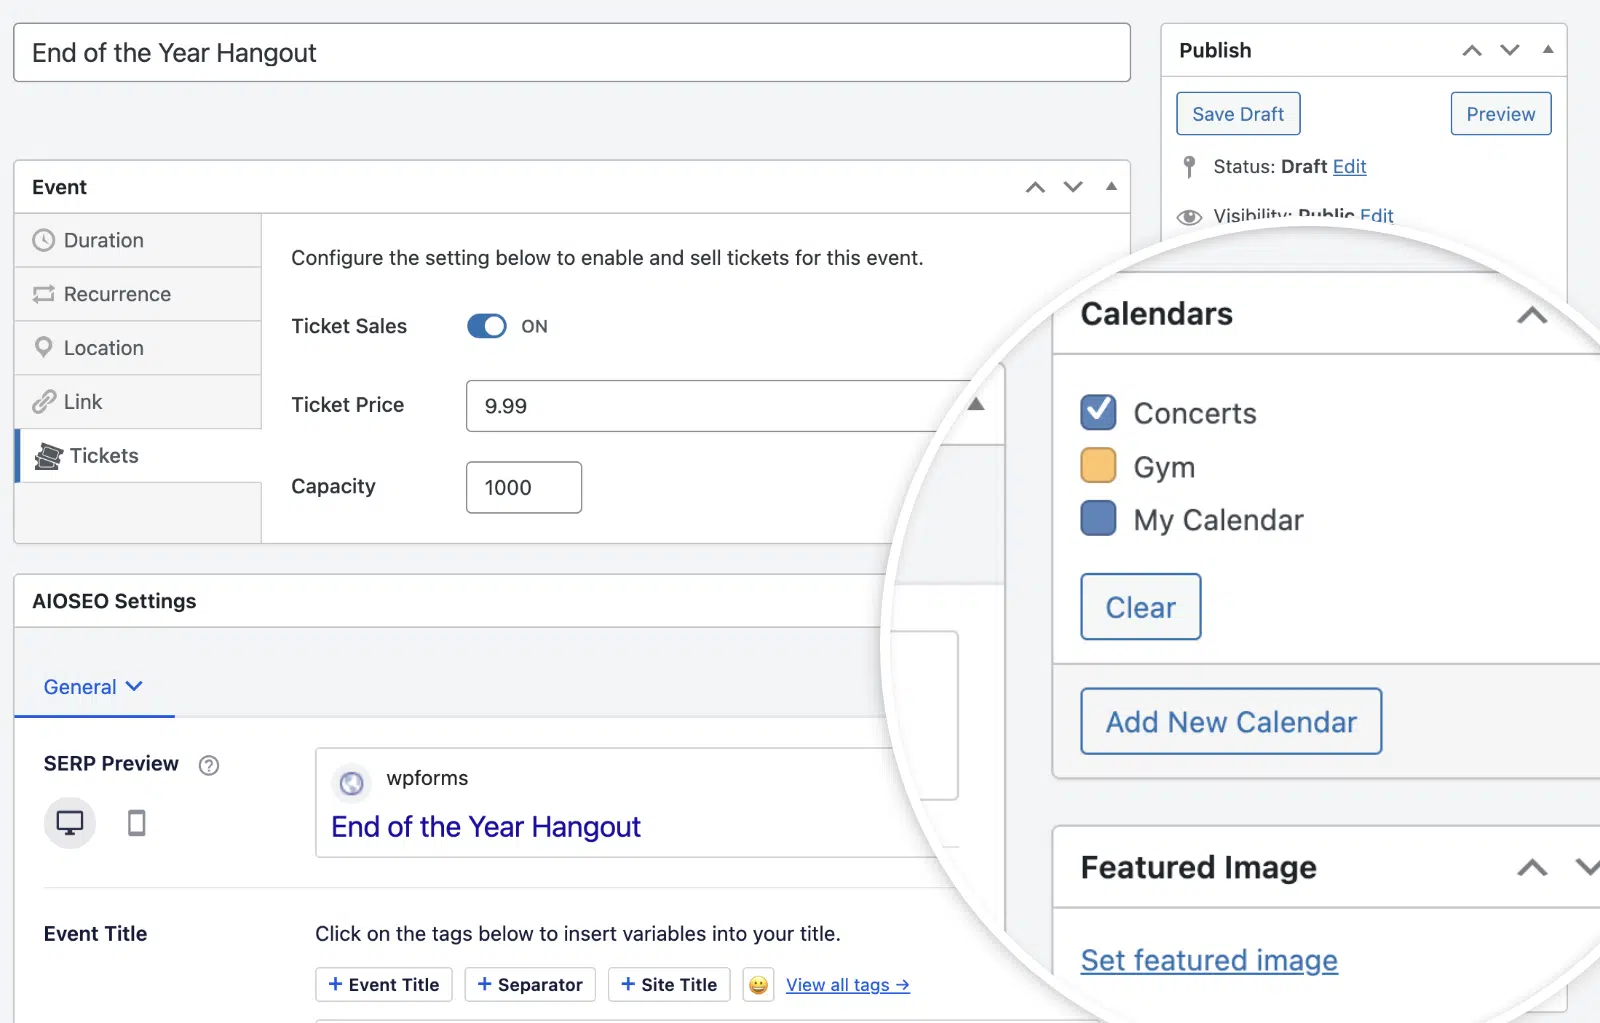Click Add New Calendar button
The image size is (1600, 1023).
1231,721
